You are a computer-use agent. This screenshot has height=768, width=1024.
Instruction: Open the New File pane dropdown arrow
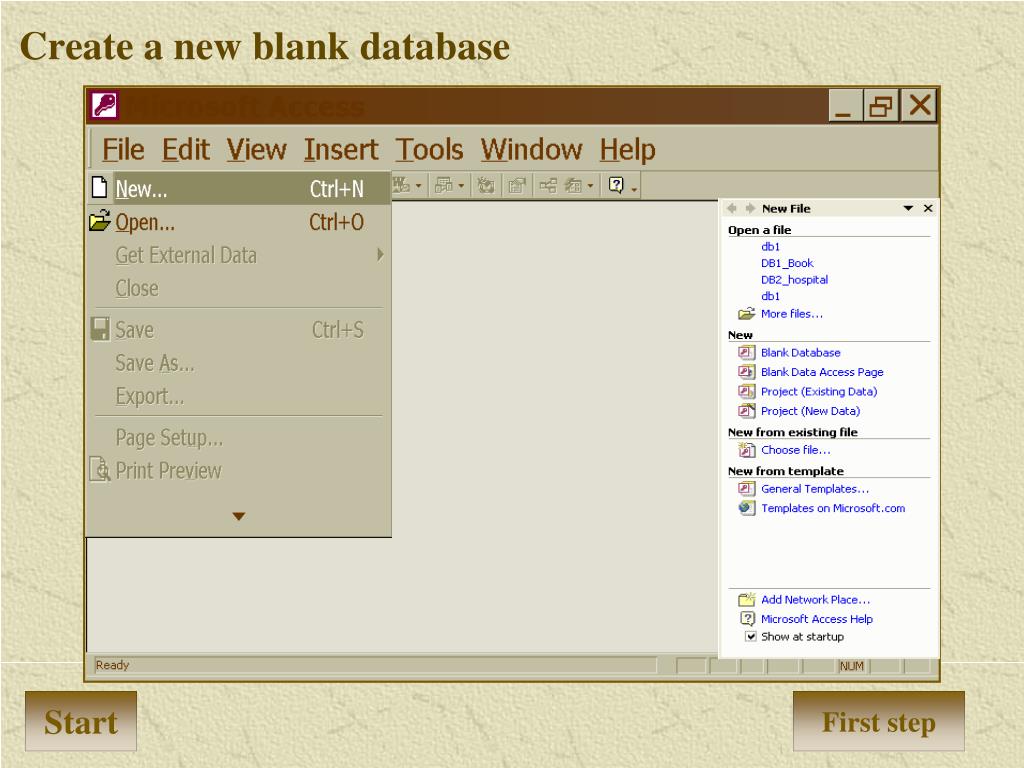tap(908, 208)
